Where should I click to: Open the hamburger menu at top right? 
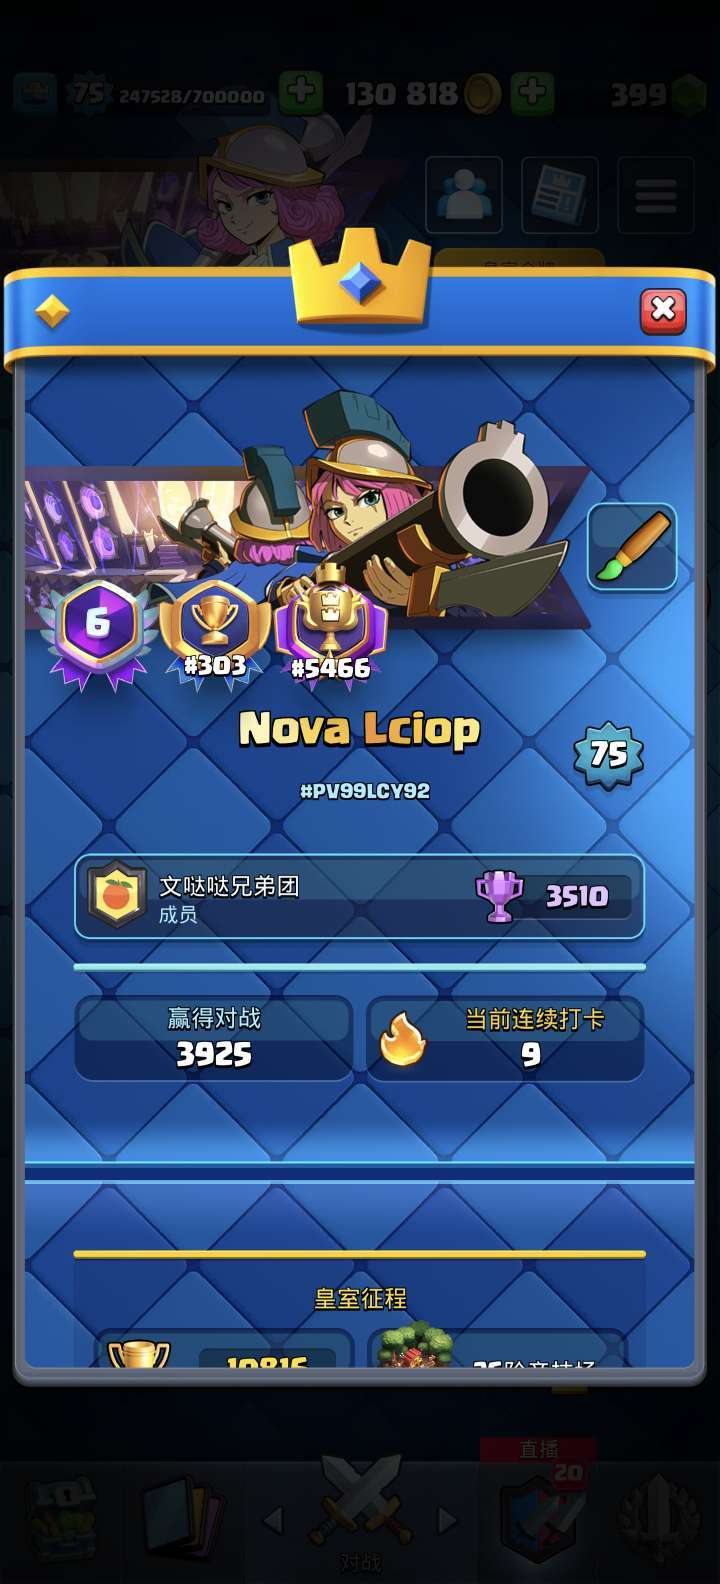click(x=656, y=195)
